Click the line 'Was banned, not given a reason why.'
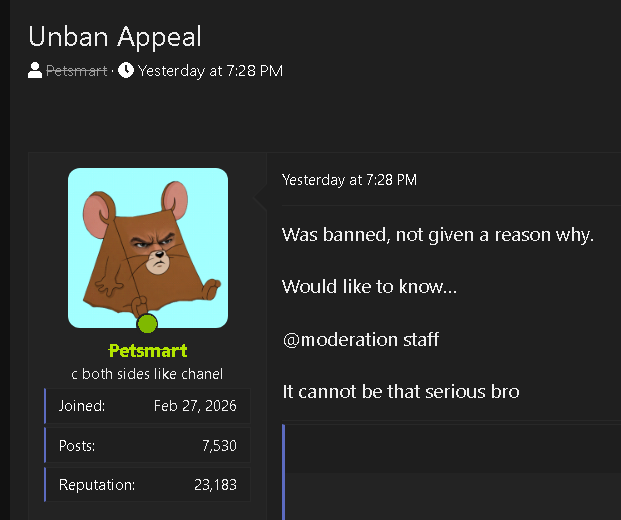 click(438, 235)
